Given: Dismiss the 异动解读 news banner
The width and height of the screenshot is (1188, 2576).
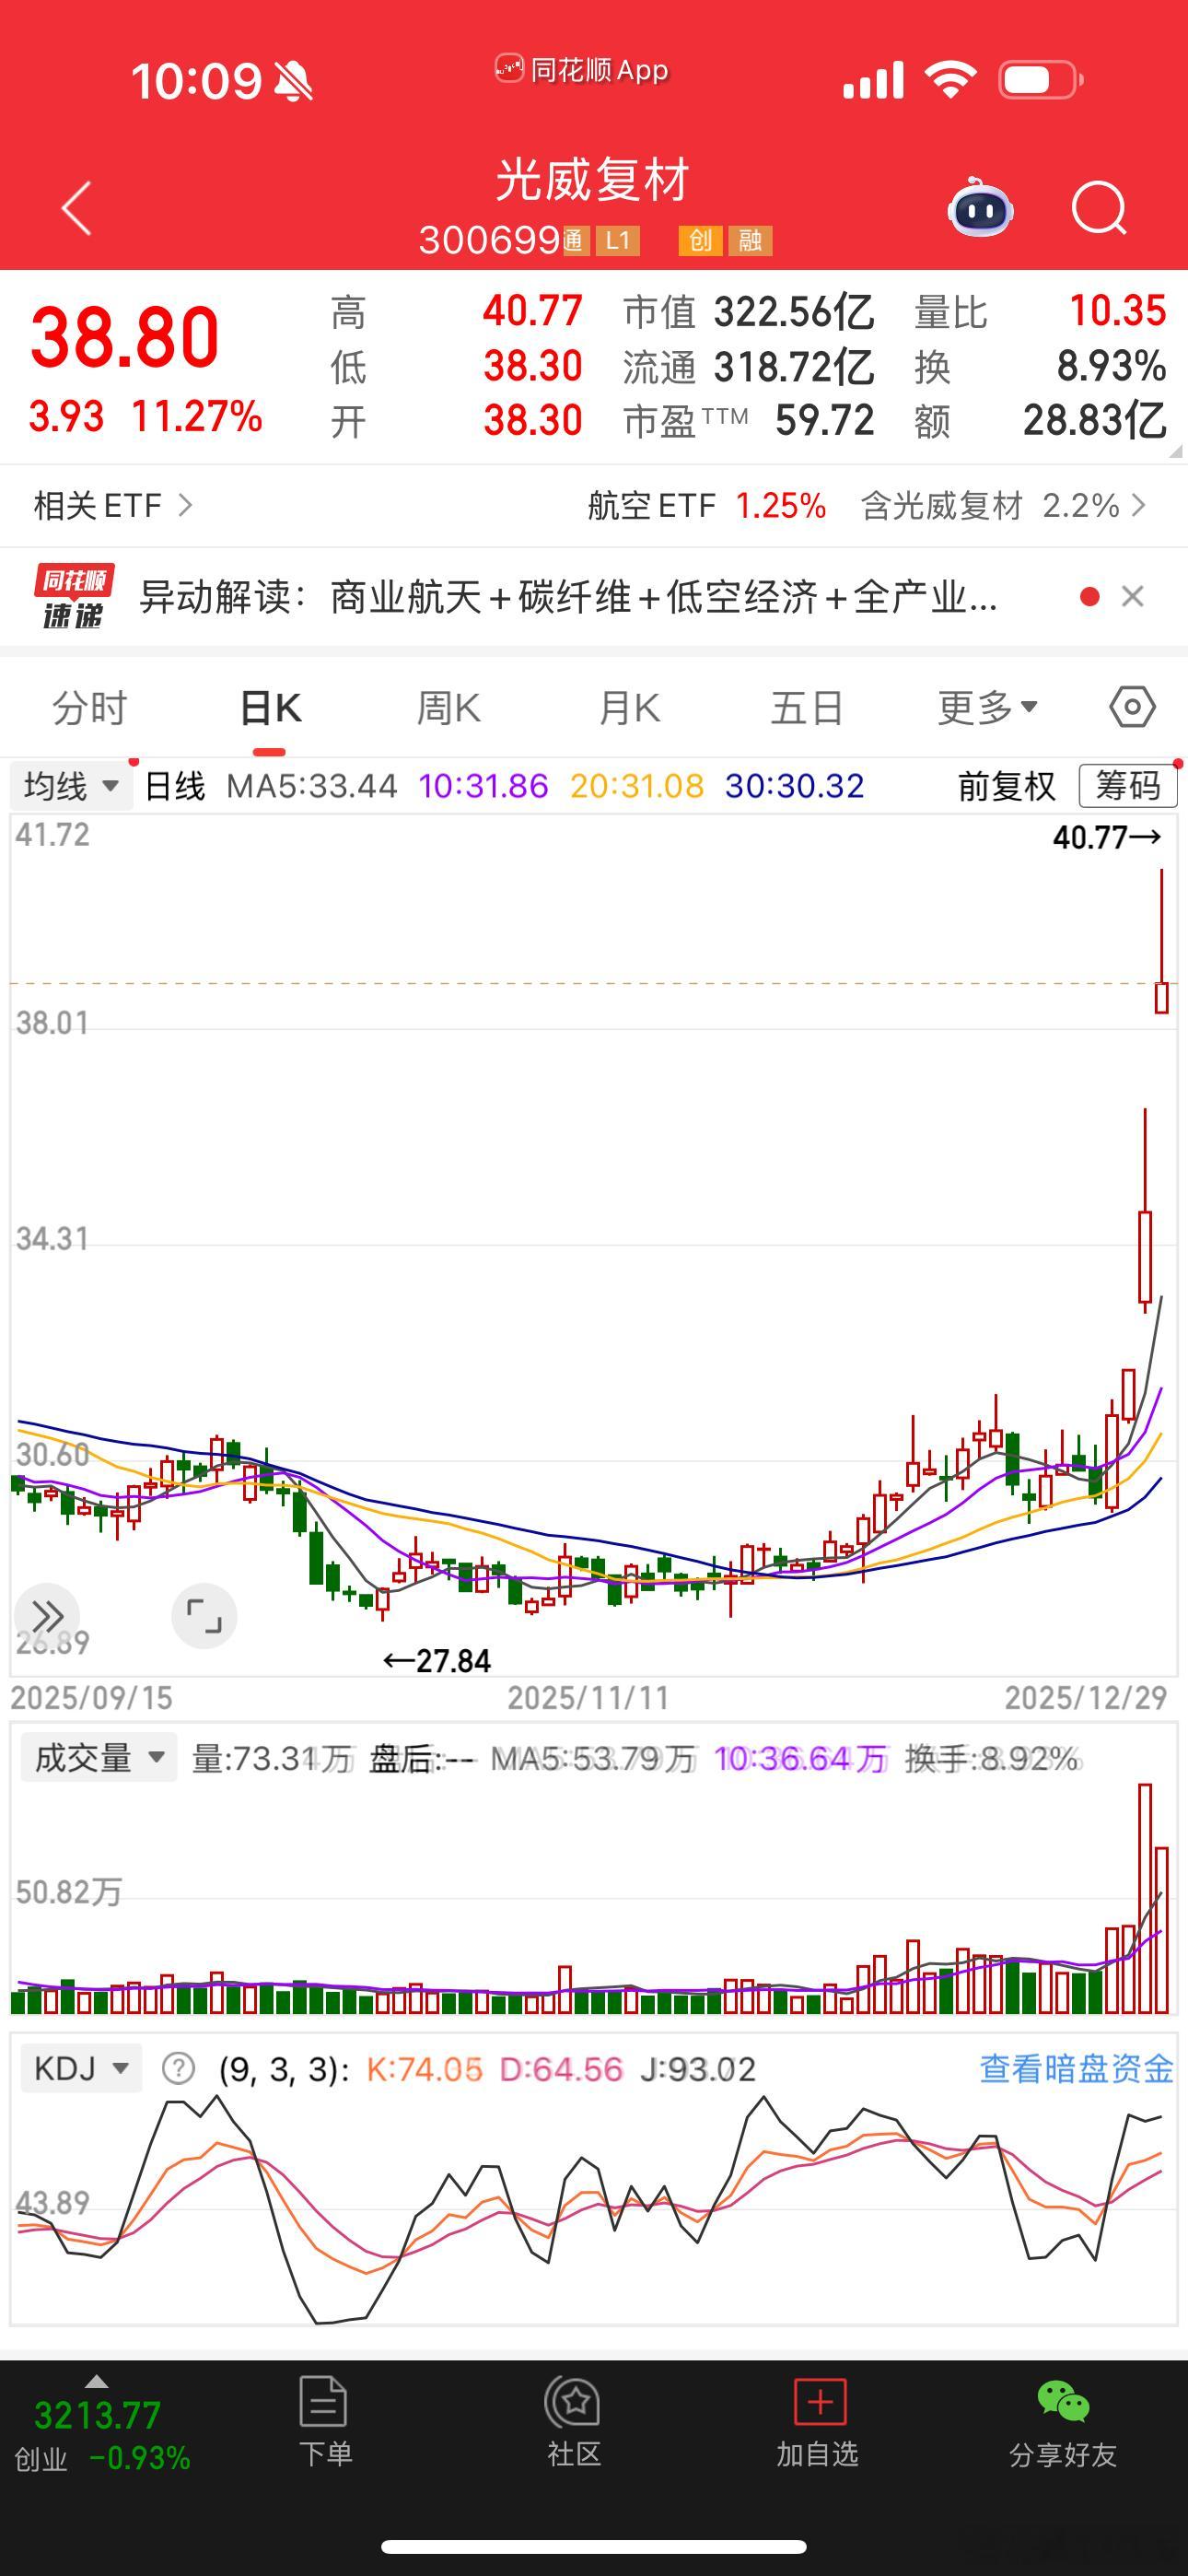Looking at the screenshot, I should [1132, 597].
